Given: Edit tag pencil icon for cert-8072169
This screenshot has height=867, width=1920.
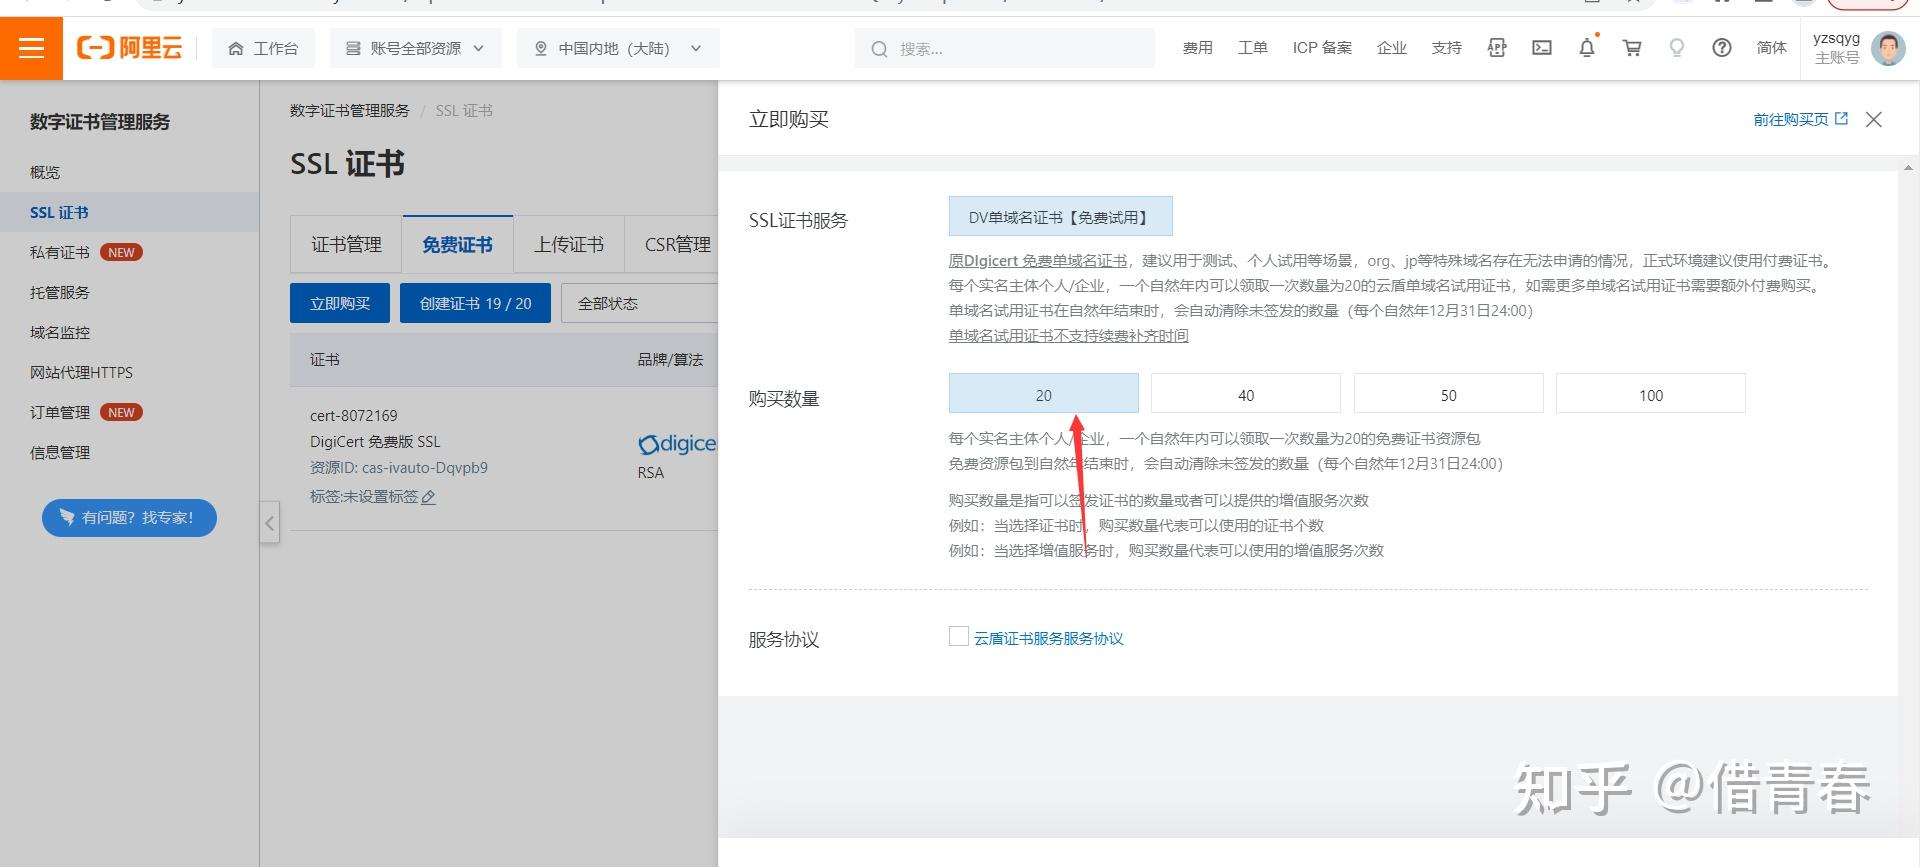Looking at the screenshot, I should point(428,497).
